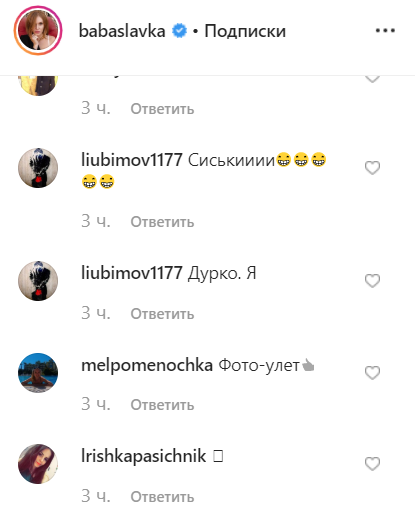
Task: Visit Irishkapasichnik username link
Action: pos(144,456)
